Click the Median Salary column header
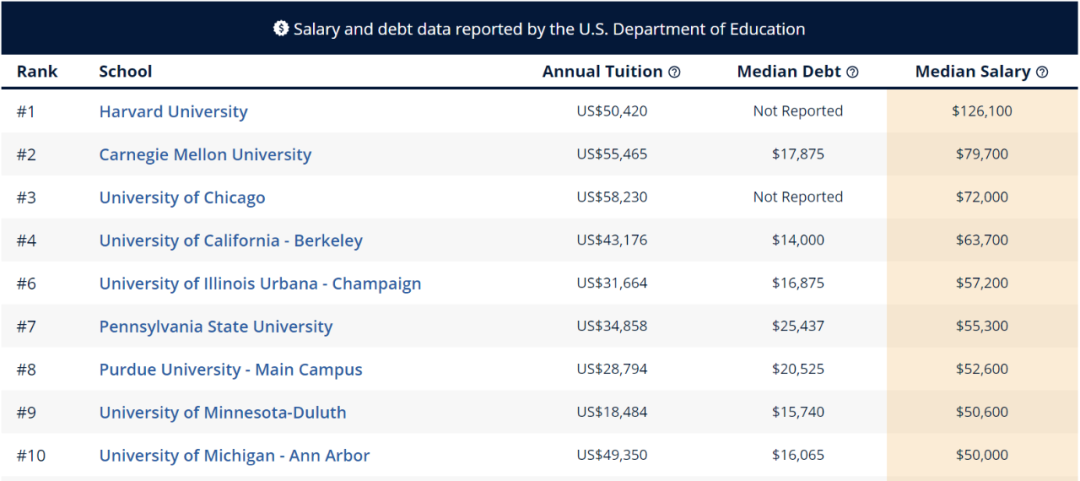 972,72
